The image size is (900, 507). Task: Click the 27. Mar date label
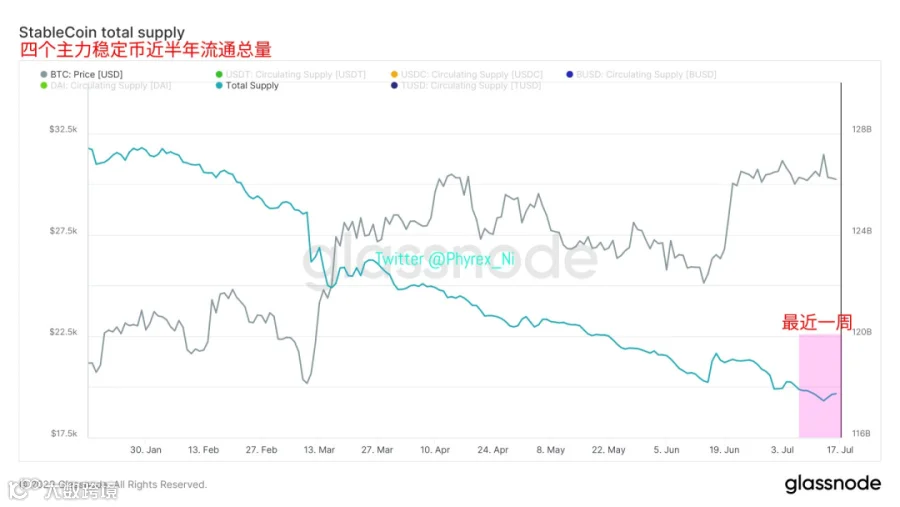377,450
